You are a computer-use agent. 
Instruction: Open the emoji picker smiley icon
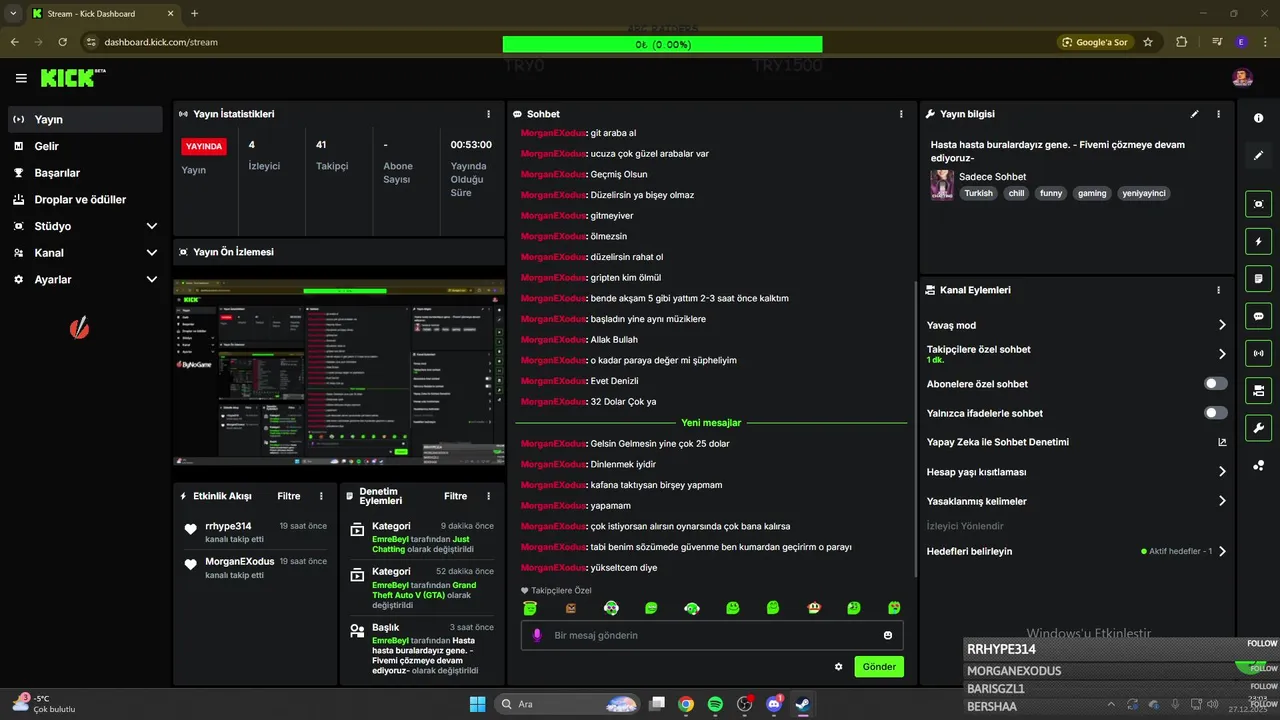tap(888, 635)
